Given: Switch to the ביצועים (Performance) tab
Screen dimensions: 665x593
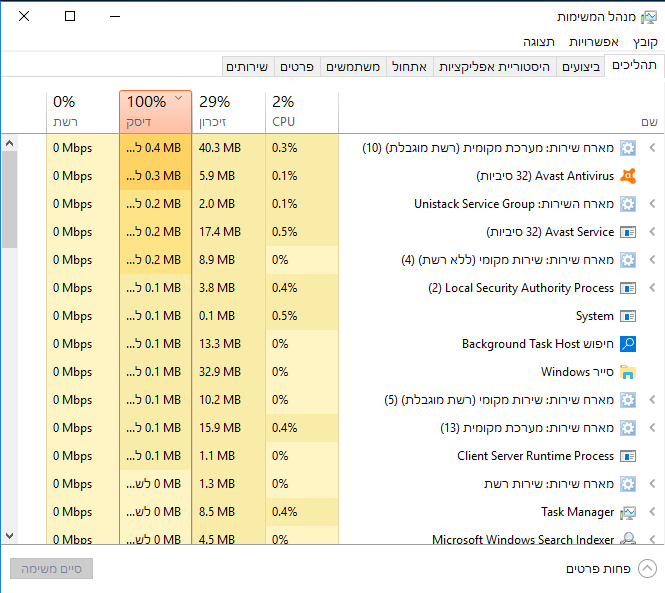Looking at the screenshot, I should (581, 67).
